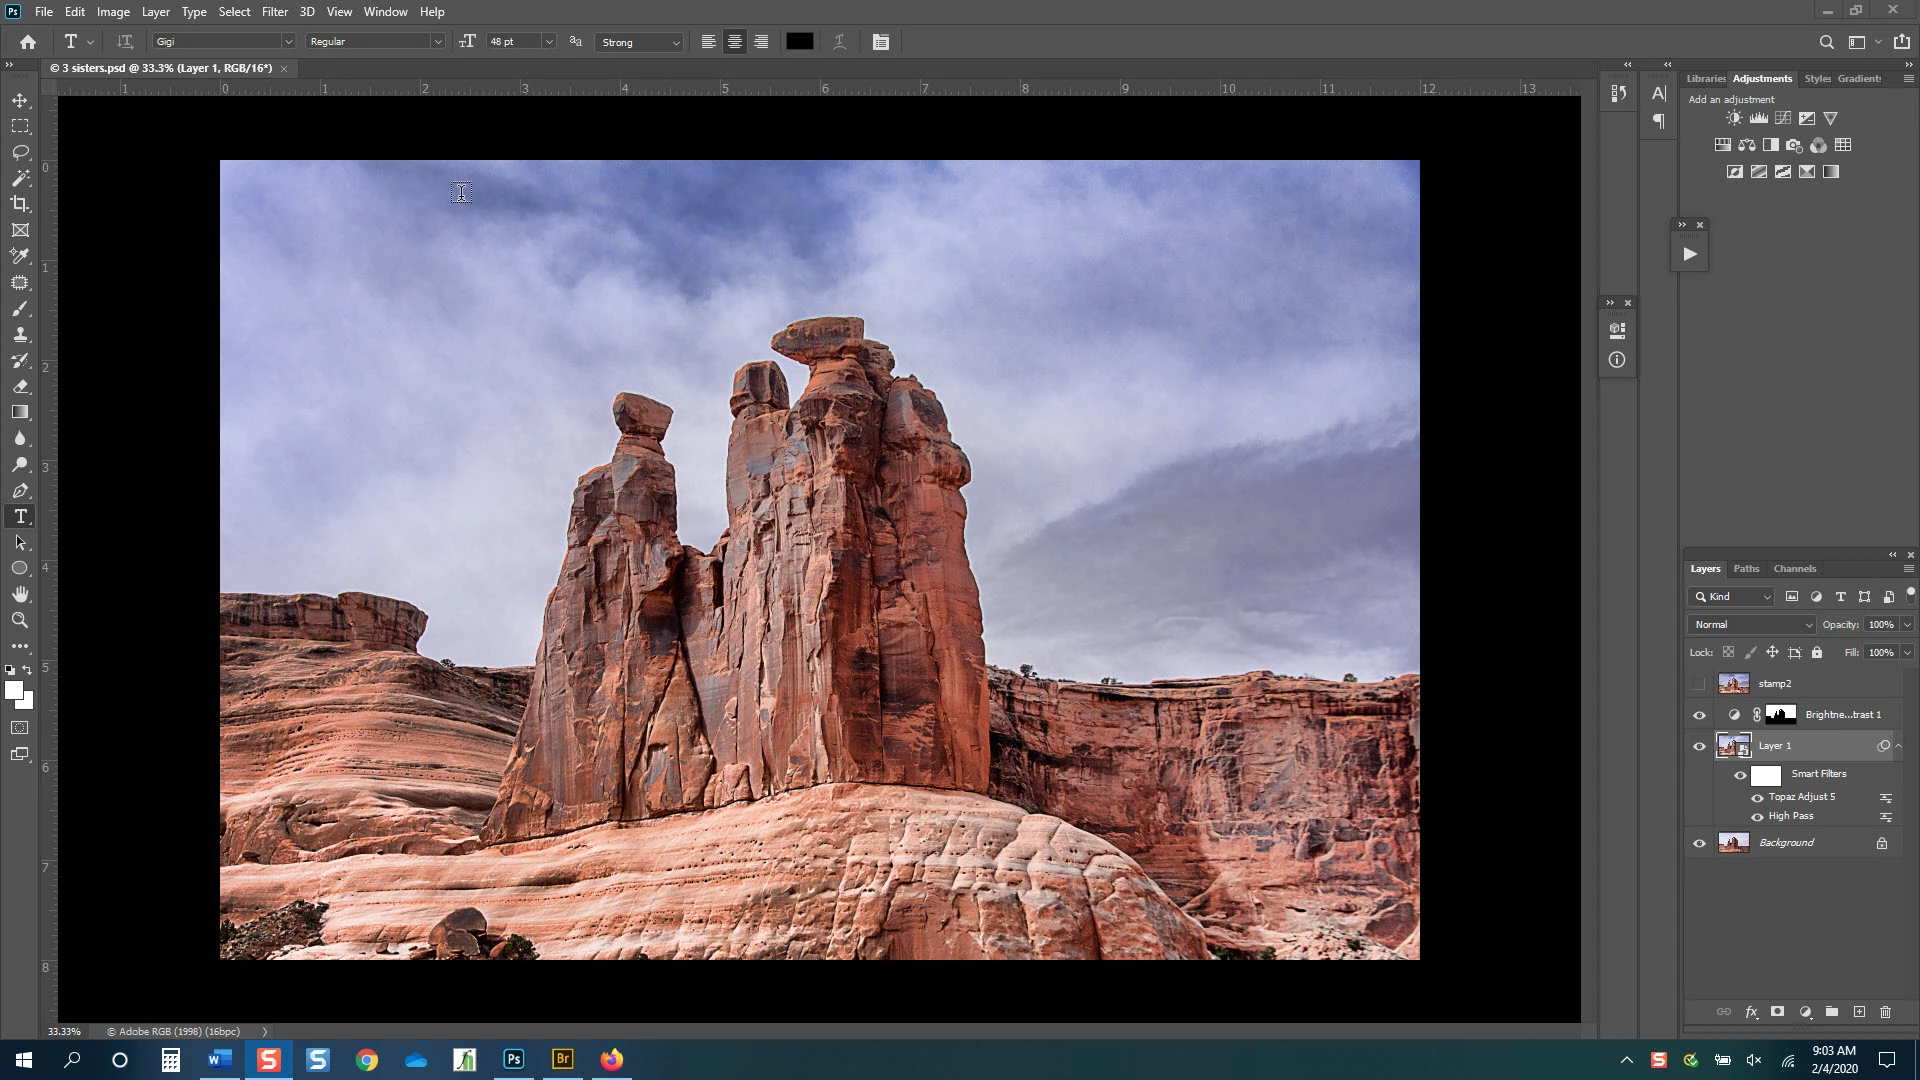Switch to the Channels tab

click(x=1794, y=569)
